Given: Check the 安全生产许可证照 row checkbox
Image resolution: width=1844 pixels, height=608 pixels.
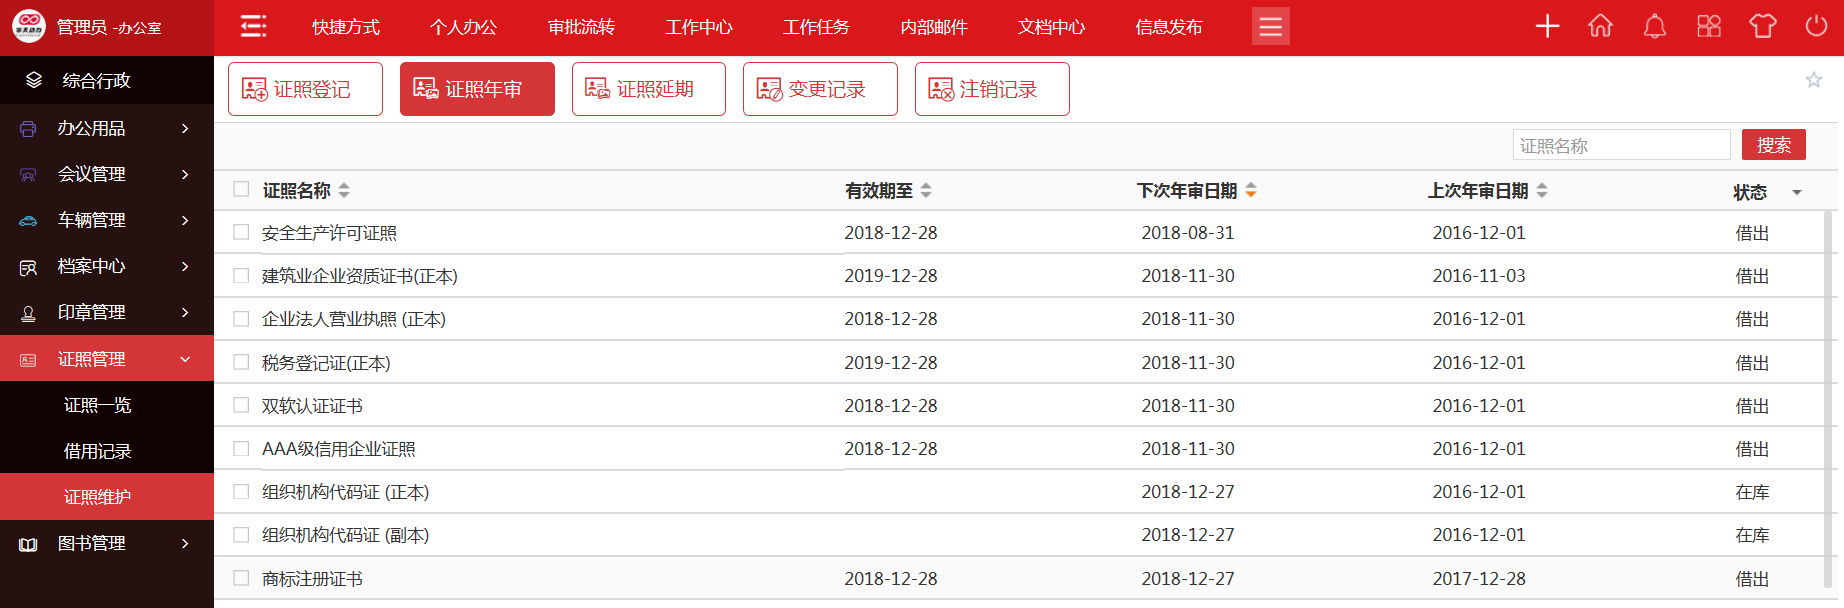Looking at the screenshot, I should pos(241,232).
